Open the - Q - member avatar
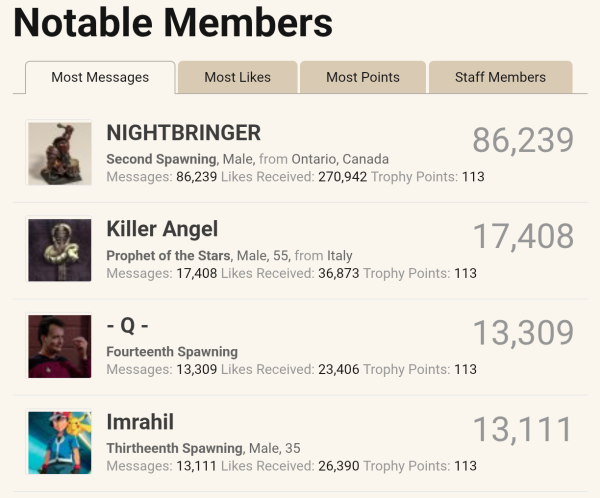This screenshot has height=498, width=600. [60, 346]
